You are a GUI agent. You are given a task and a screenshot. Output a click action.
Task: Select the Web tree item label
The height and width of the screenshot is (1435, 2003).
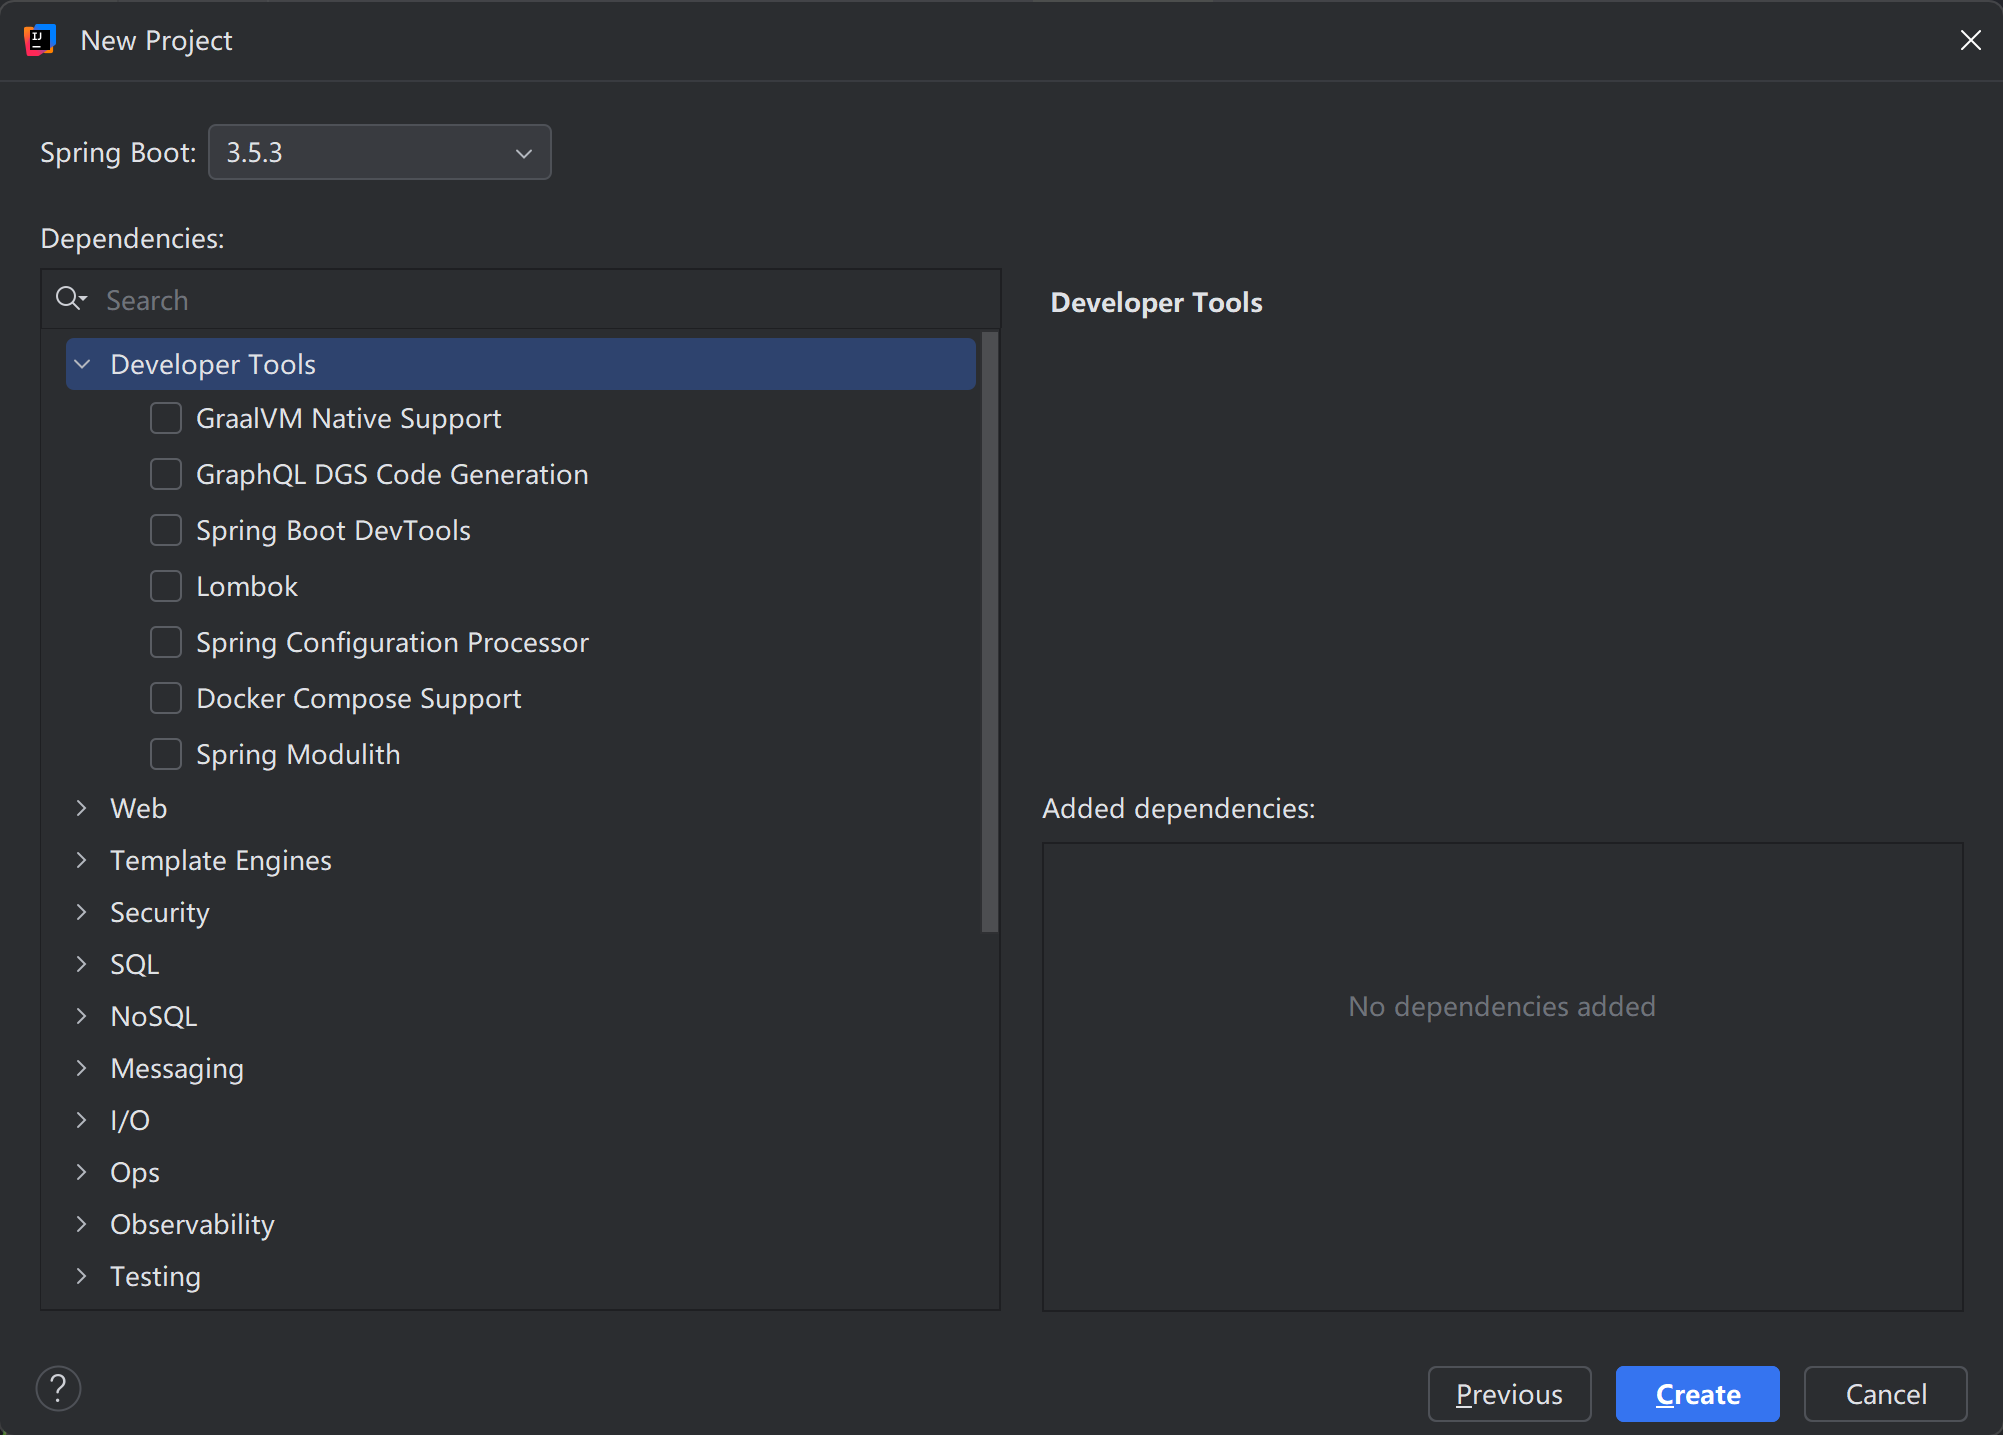click(138, 808)
